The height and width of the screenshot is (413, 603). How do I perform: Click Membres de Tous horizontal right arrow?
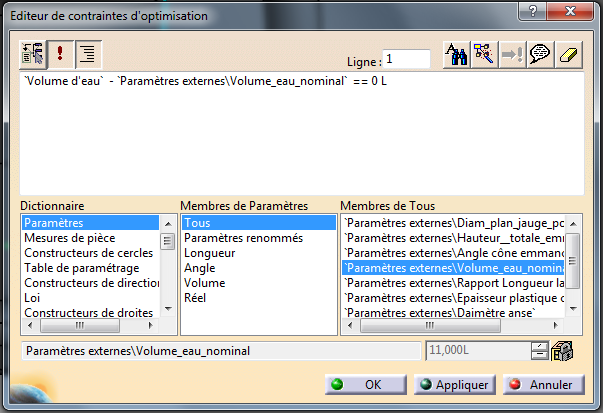click(x=555, y=326)
